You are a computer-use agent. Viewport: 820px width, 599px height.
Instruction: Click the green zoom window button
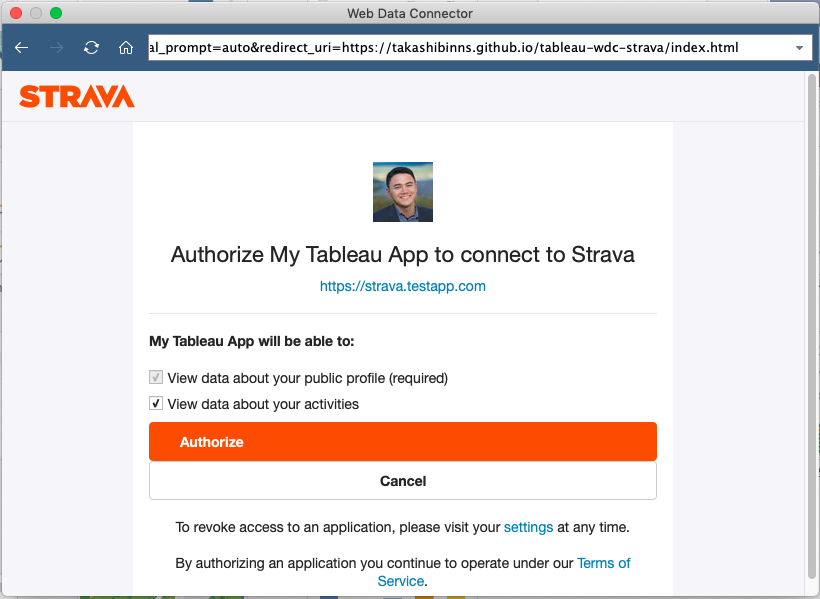[x=56, y=13]
